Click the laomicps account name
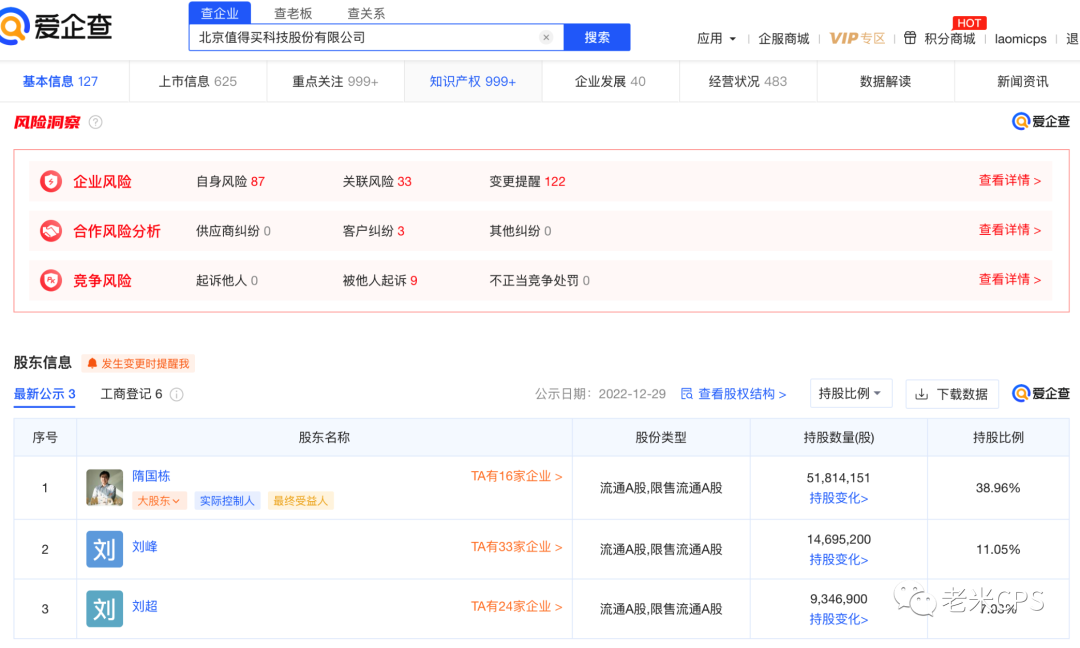The height and width of the screenshot is (648, 1080). click(x=1020, y=39)
